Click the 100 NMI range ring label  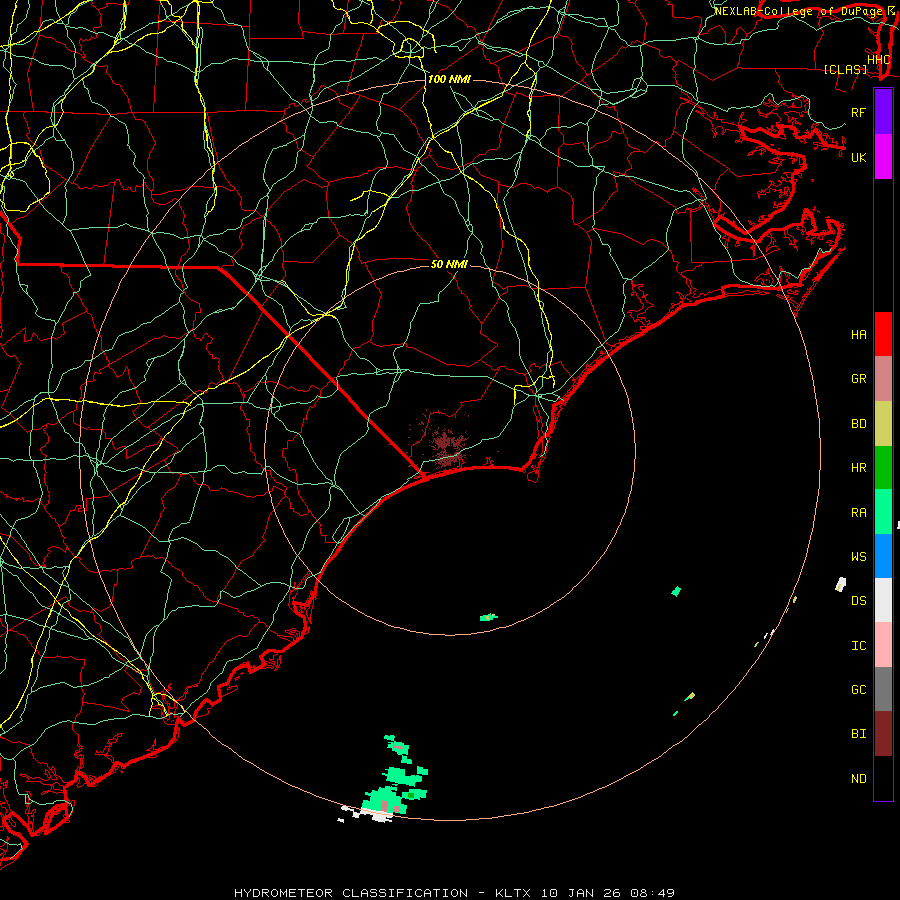coord(449,79)
